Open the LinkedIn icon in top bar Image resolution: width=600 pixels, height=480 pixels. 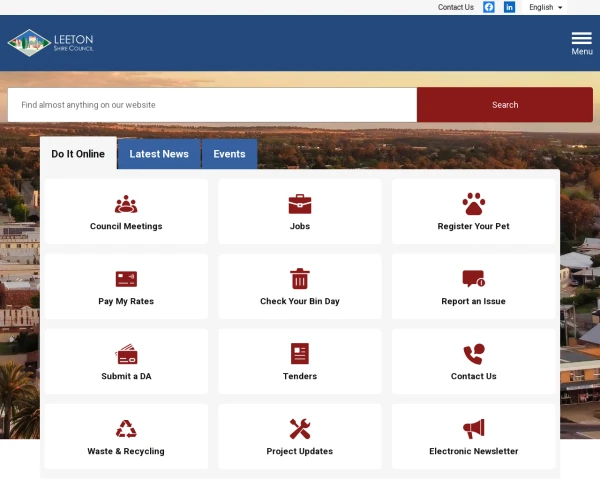[x=509, y=7]
